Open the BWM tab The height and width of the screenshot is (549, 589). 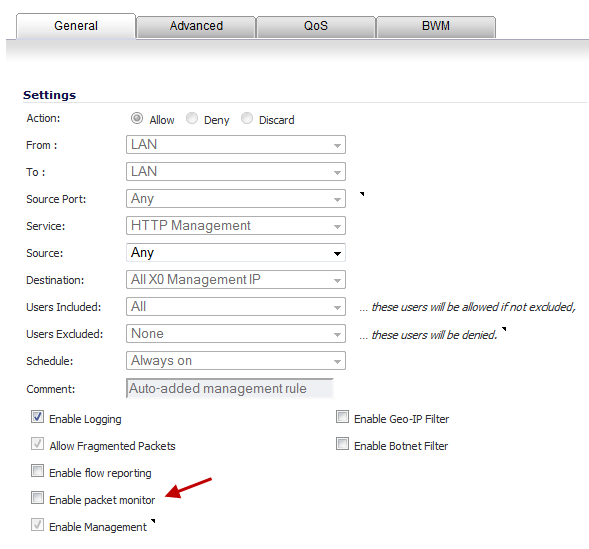436,27
